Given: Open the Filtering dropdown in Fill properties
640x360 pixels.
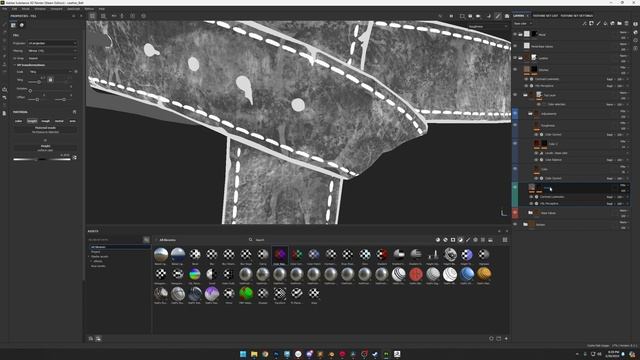Looking at the screenshot, I should [52, 51].
